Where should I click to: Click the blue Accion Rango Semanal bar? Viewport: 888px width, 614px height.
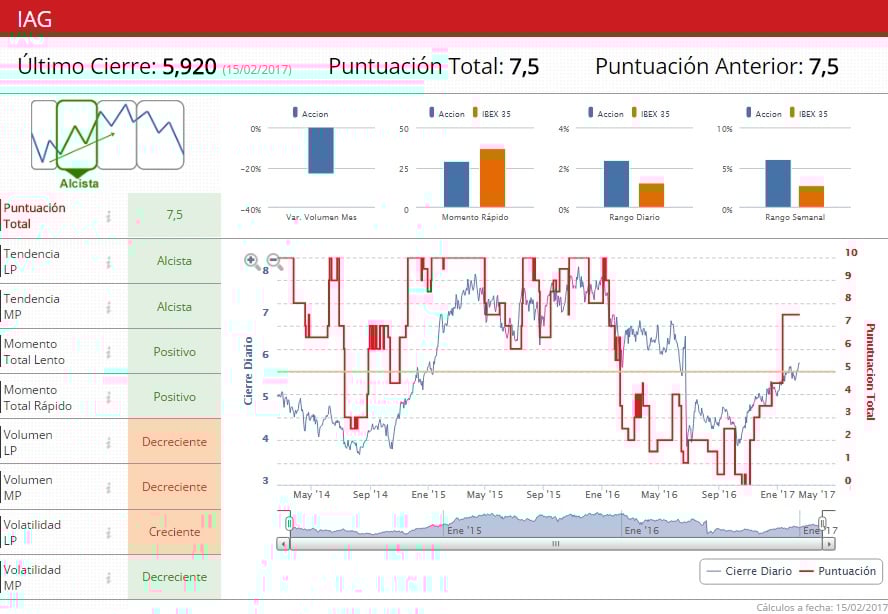(778, 184)
